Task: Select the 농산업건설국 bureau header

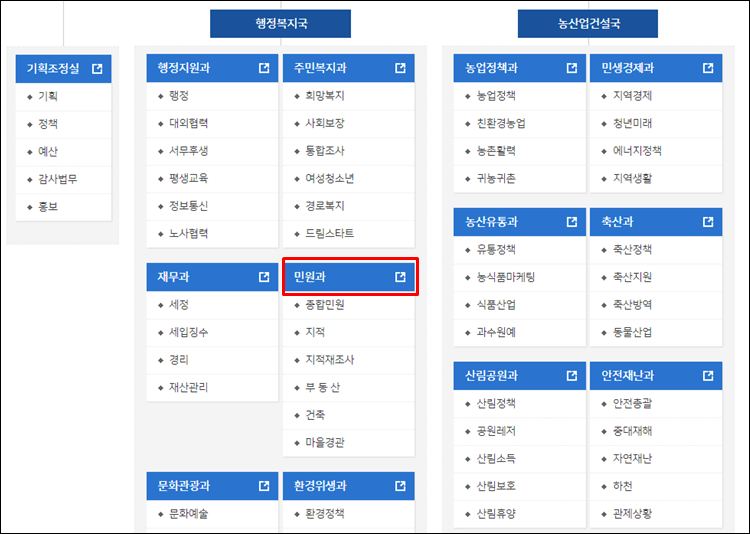Action: (588, 23)
